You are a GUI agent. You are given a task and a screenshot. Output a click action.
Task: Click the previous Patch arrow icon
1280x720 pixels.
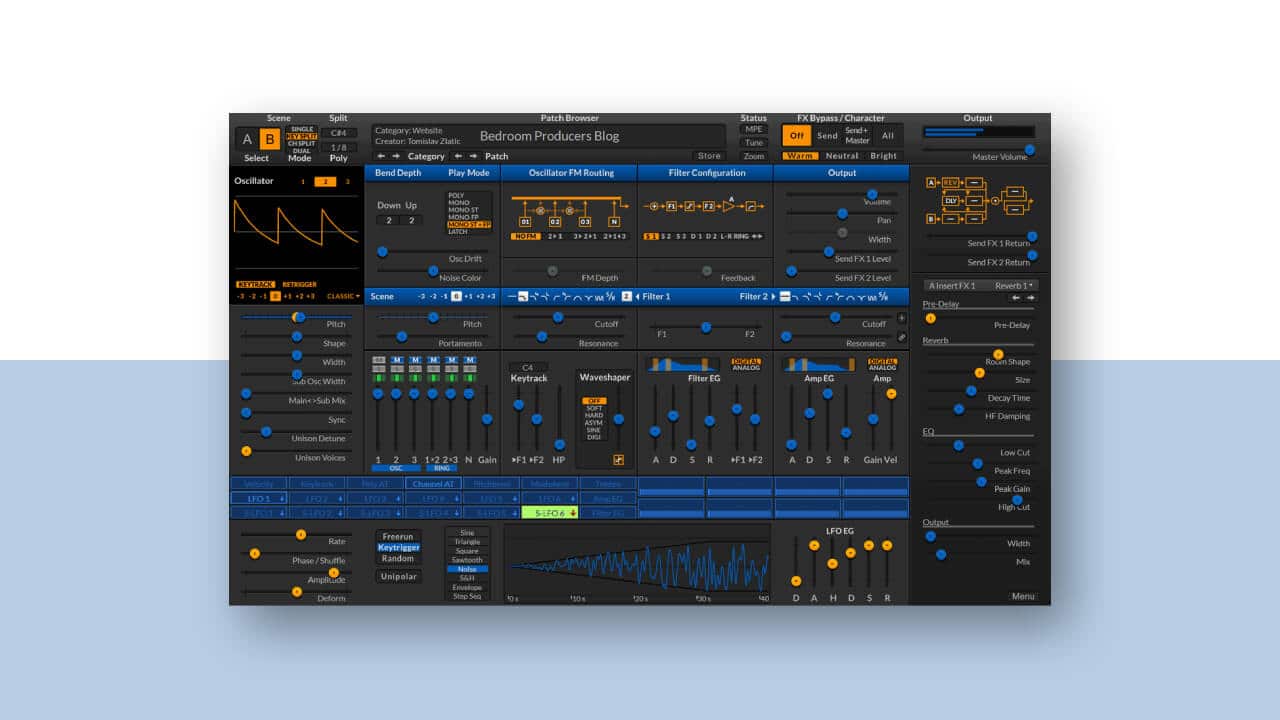tap(458, 156)
